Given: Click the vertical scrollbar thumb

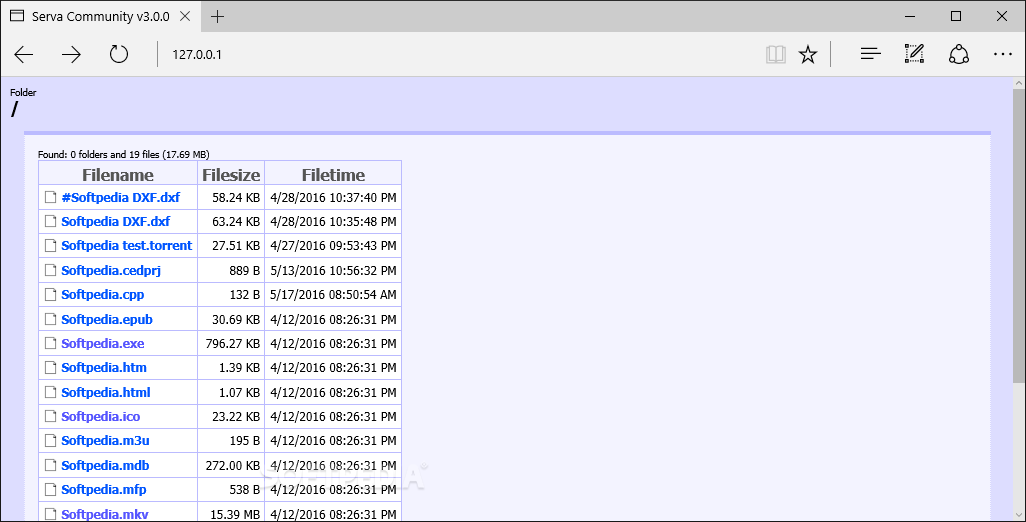Looking at the screenshot, I should (x=1019, y=235).
